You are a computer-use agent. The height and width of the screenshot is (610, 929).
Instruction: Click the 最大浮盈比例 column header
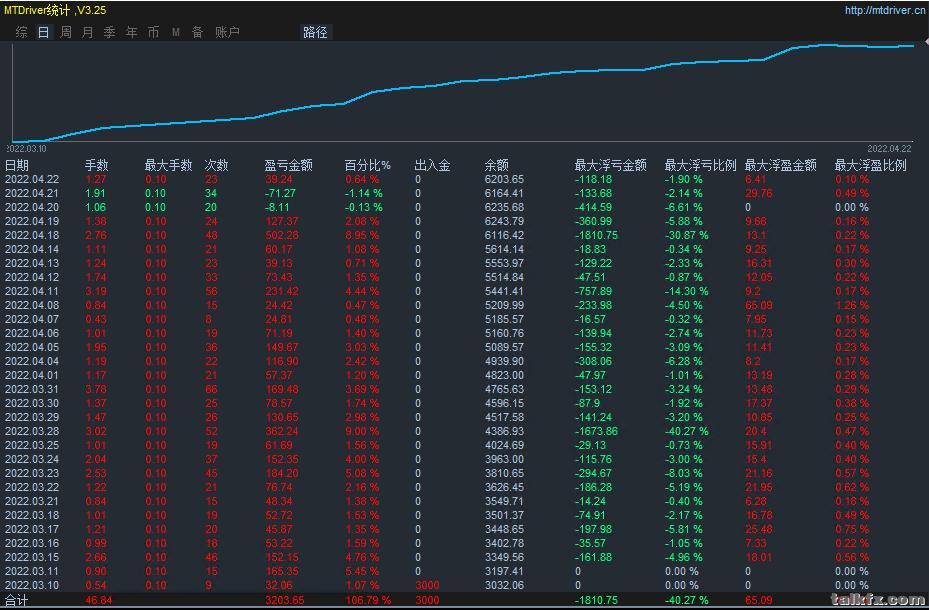tap(870, 165)
